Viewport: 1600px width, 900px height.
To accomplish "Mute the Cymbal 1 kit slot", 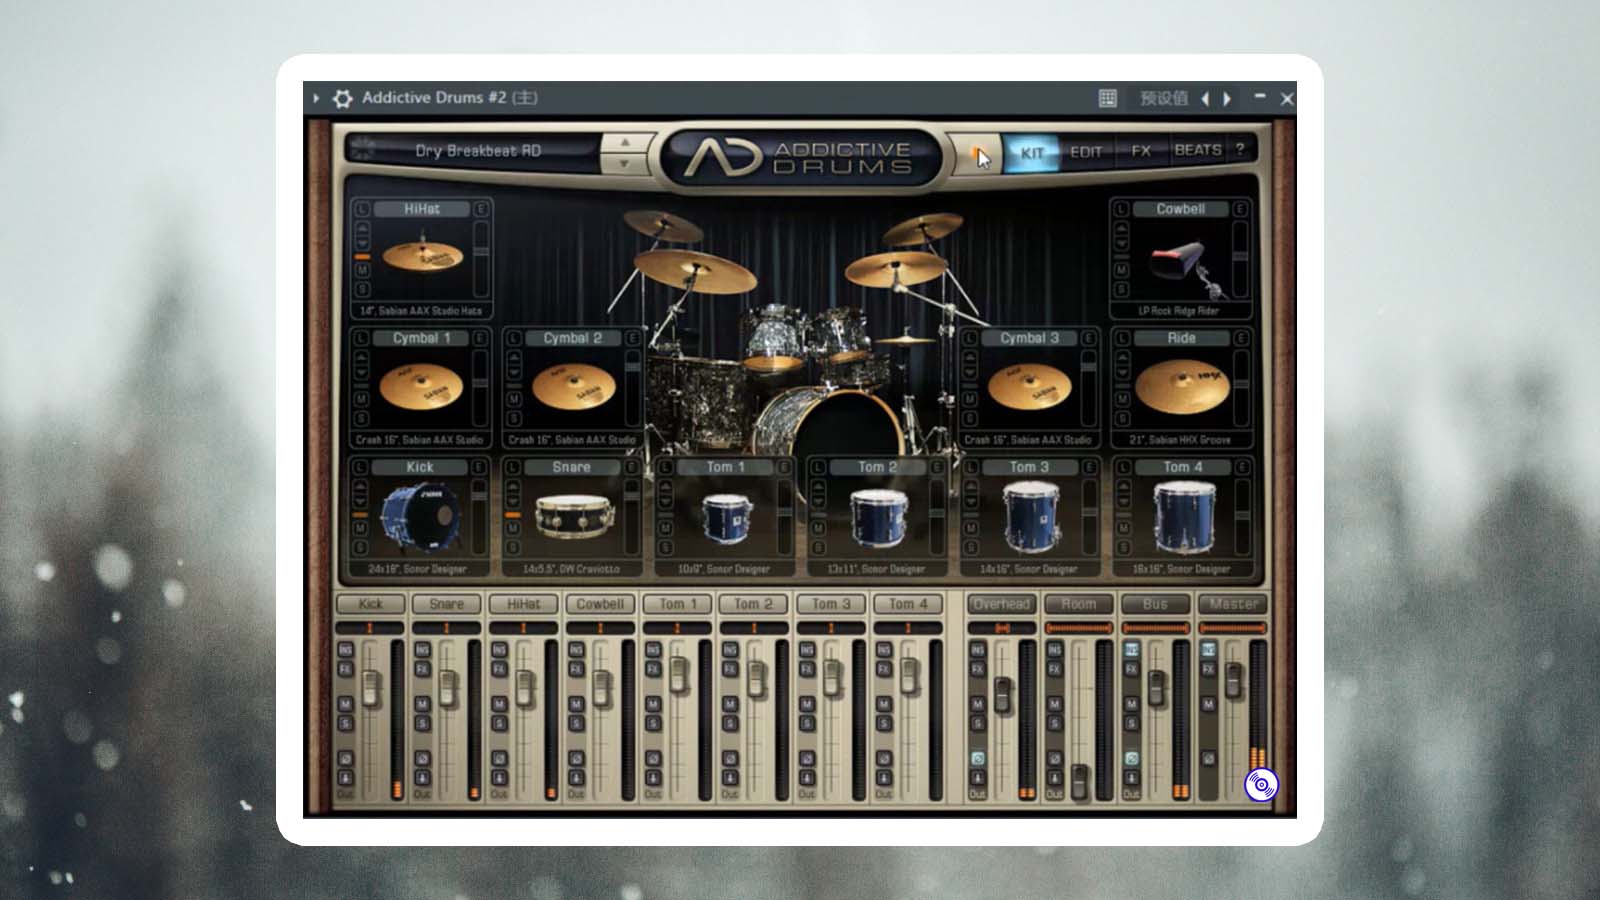I will (362, 399).
